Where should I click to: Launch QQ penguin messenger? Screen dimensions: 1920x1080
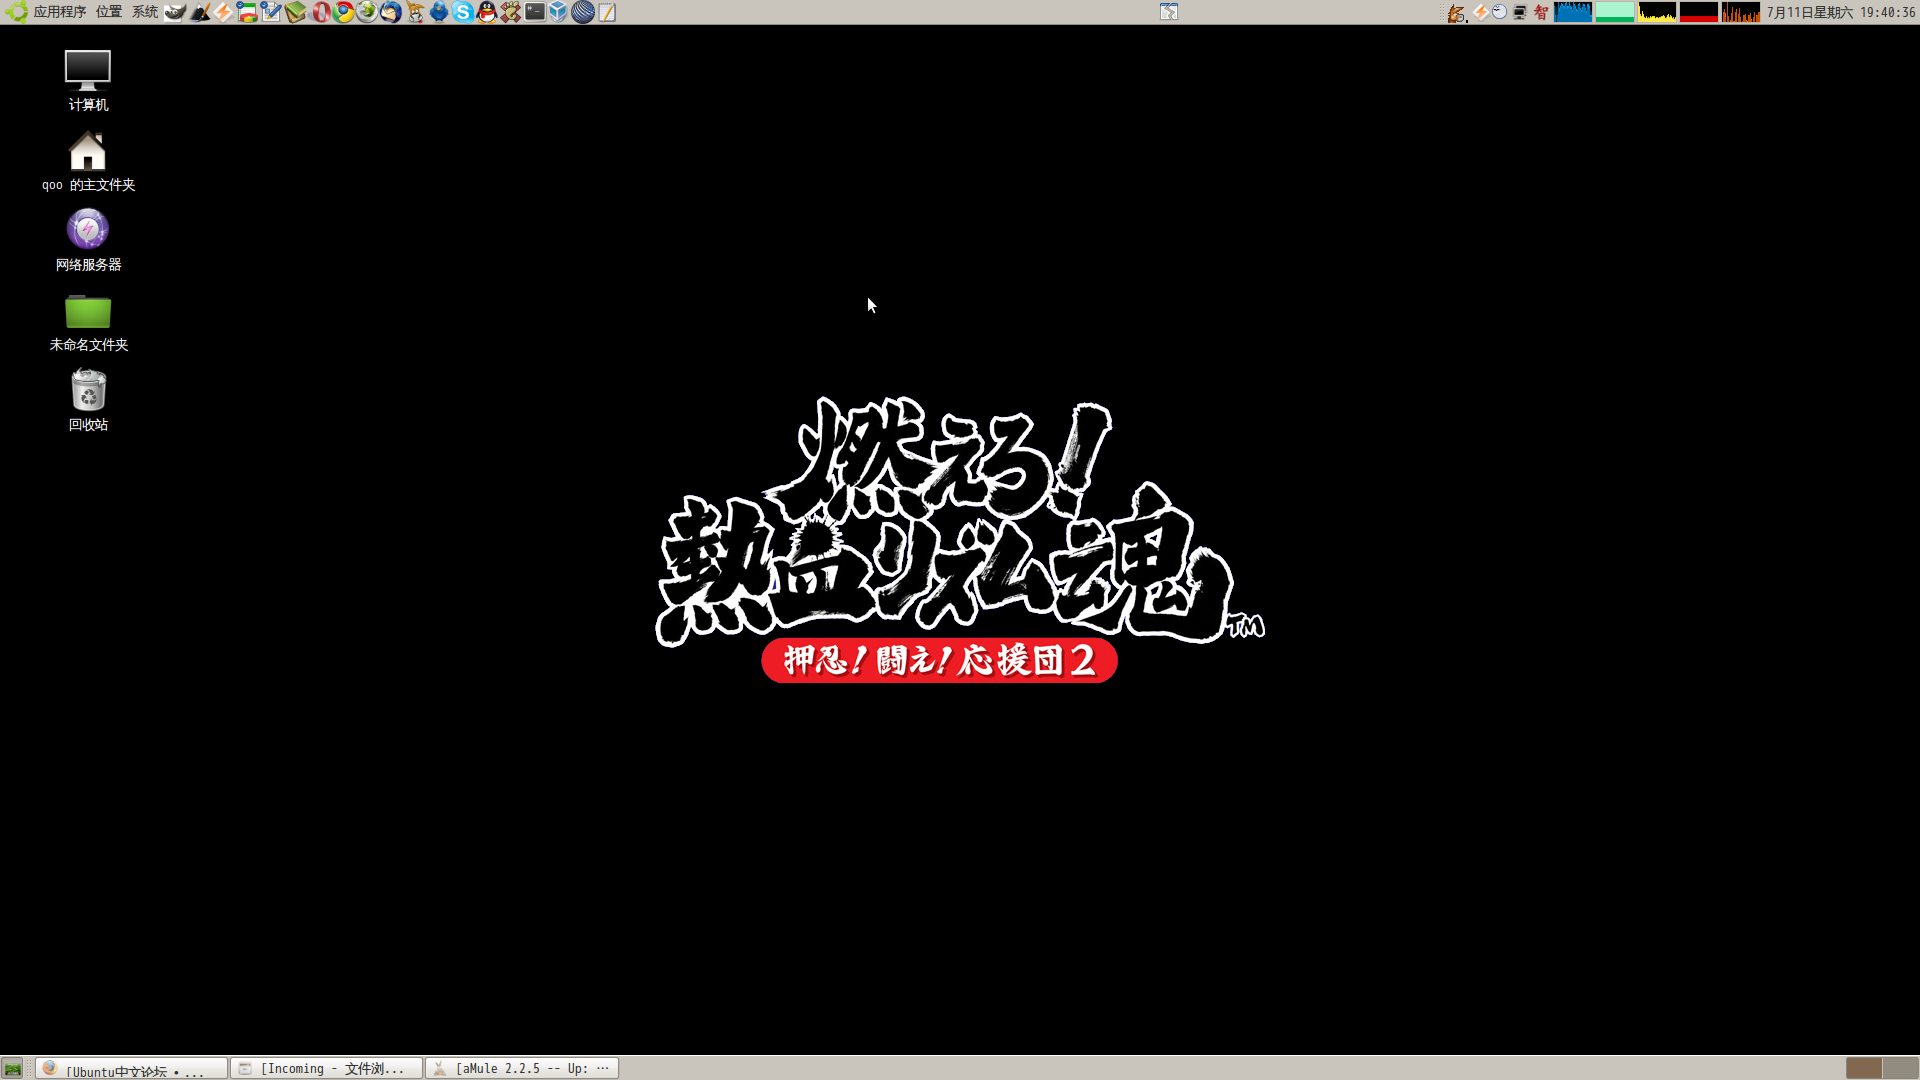point(487,12)
